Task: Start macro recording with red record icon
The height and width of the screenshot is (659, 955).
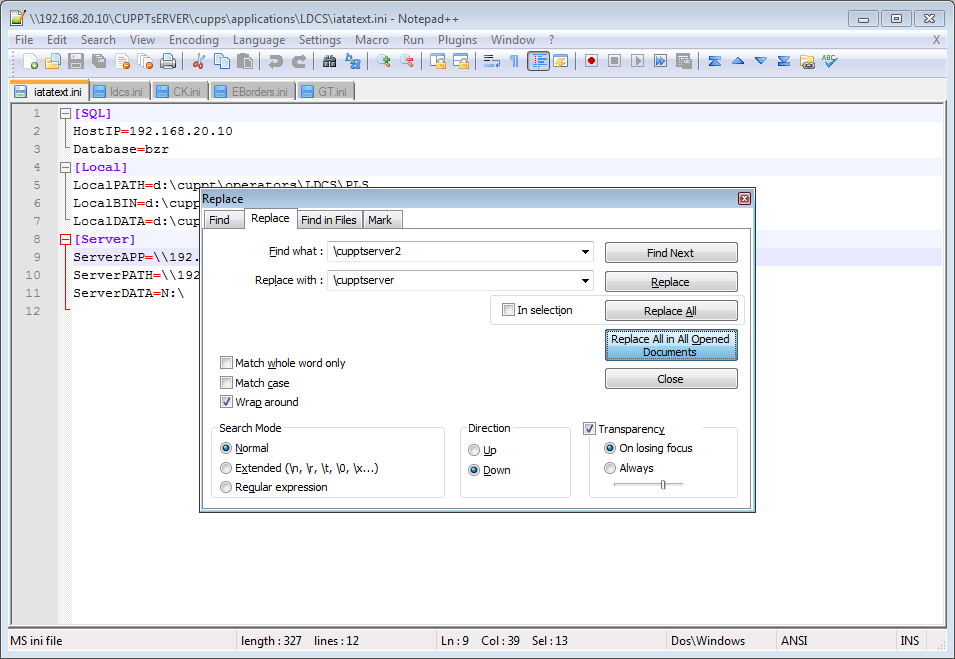Action: pos(592,62)
